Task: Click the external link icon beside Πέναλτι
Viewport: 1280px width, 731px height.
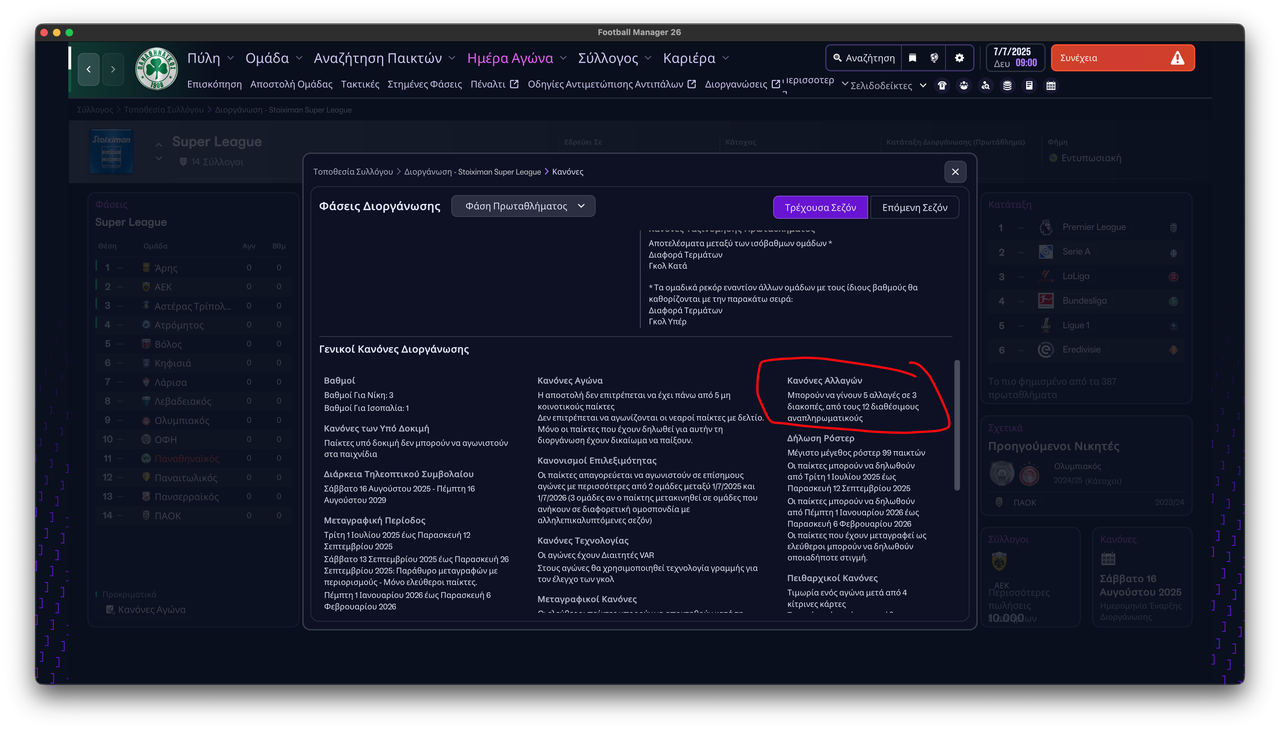Action: coord(515,85)
